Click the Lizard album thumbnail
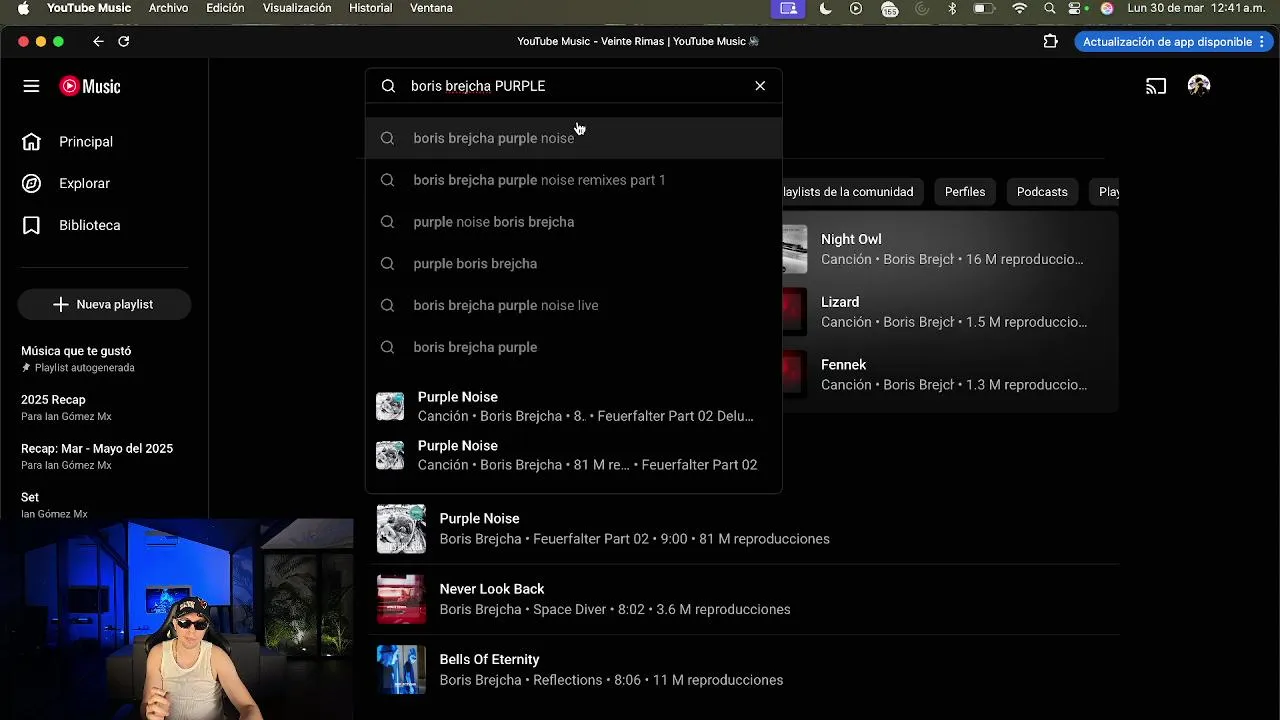Screen dimensions: 1280x720 [794, 312]
